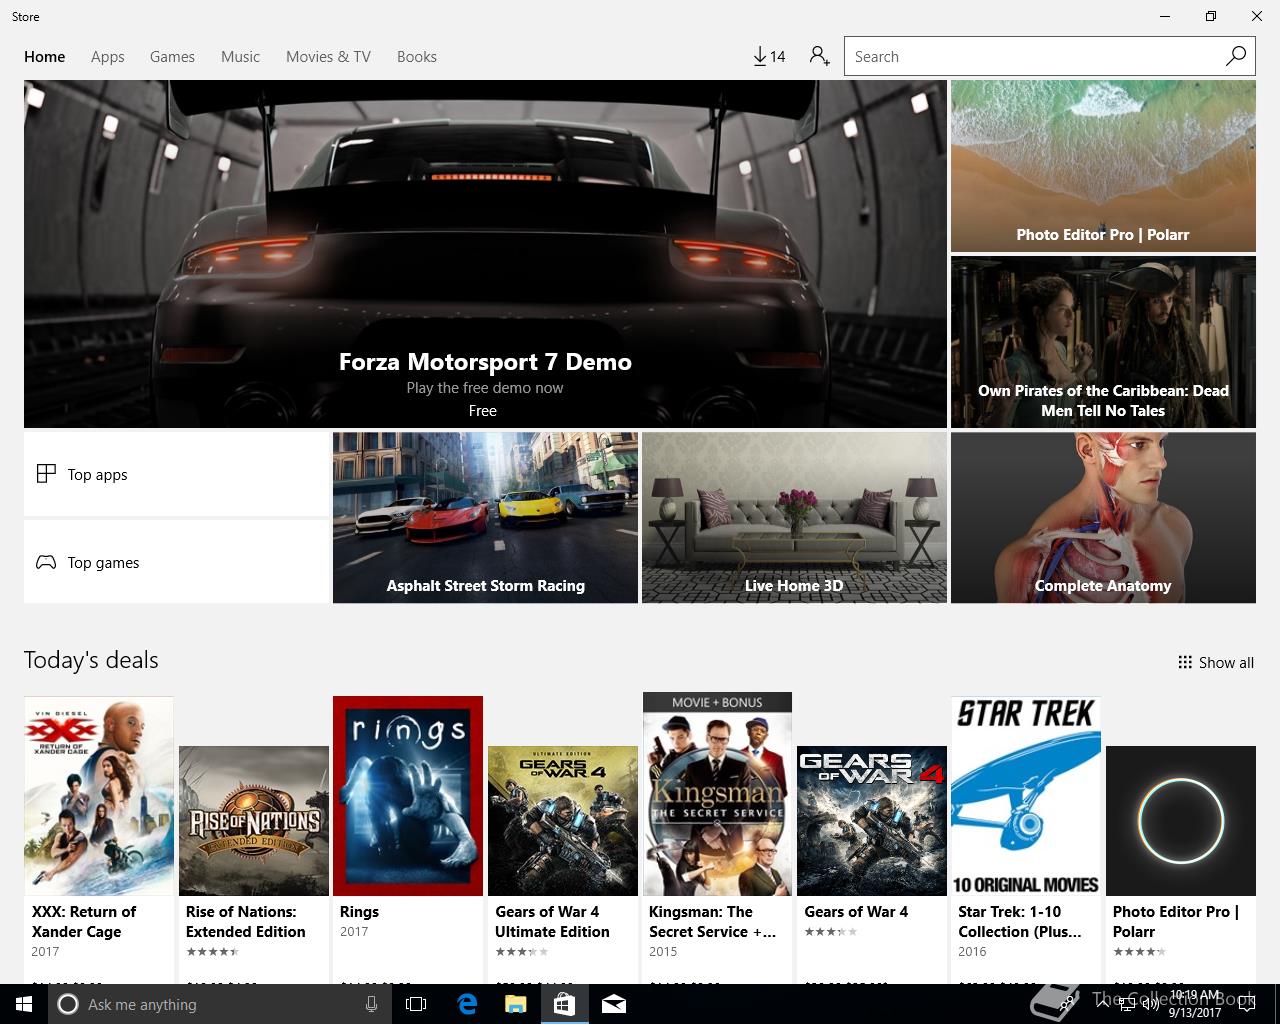Click the Top games button
The image size is (1280, 1024).
[176, 562]
